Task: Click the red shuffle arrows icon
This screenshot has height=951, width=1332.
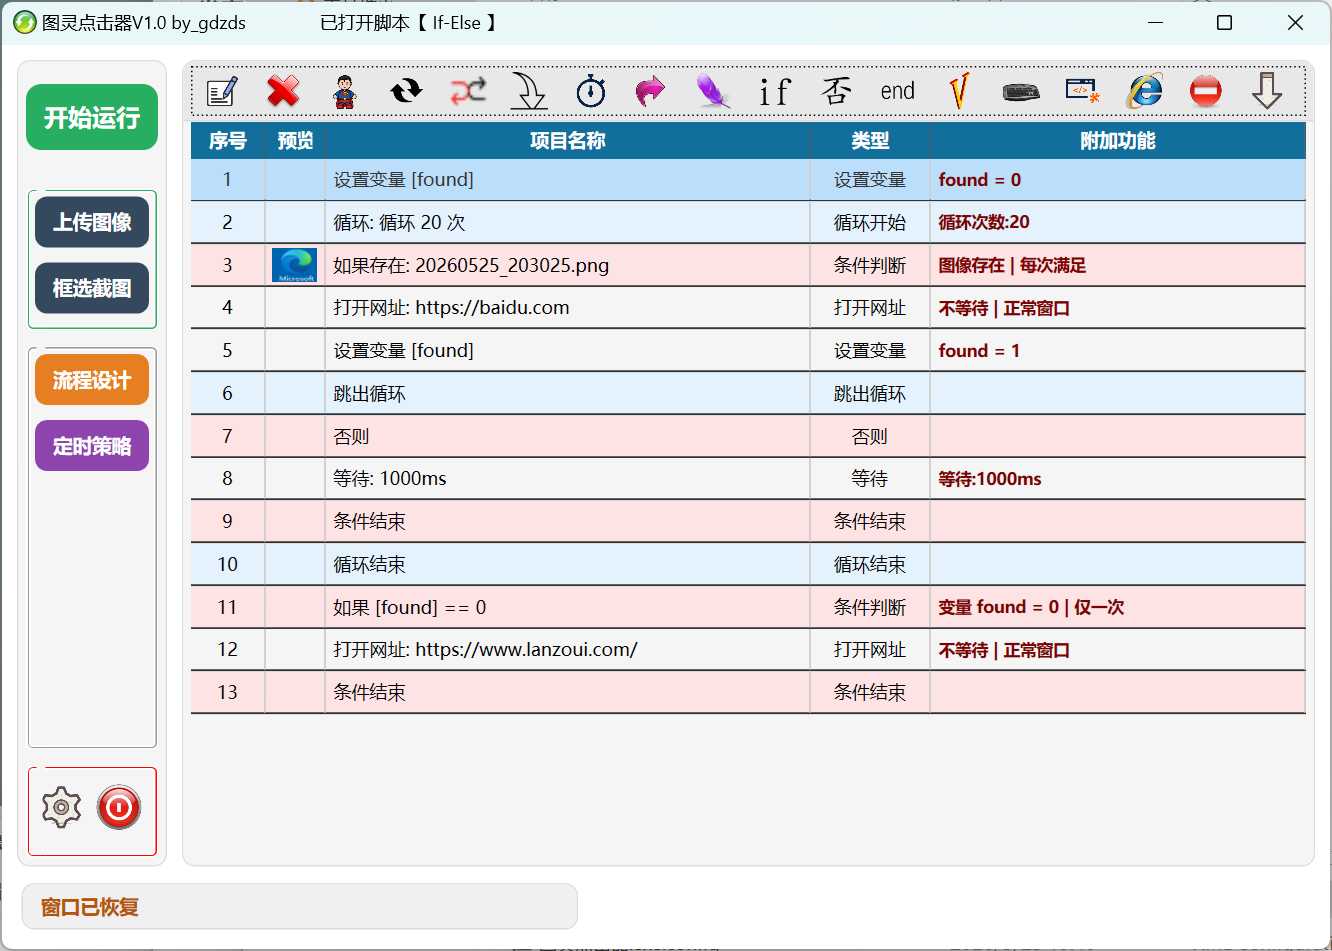Action: tap(468, 92)
